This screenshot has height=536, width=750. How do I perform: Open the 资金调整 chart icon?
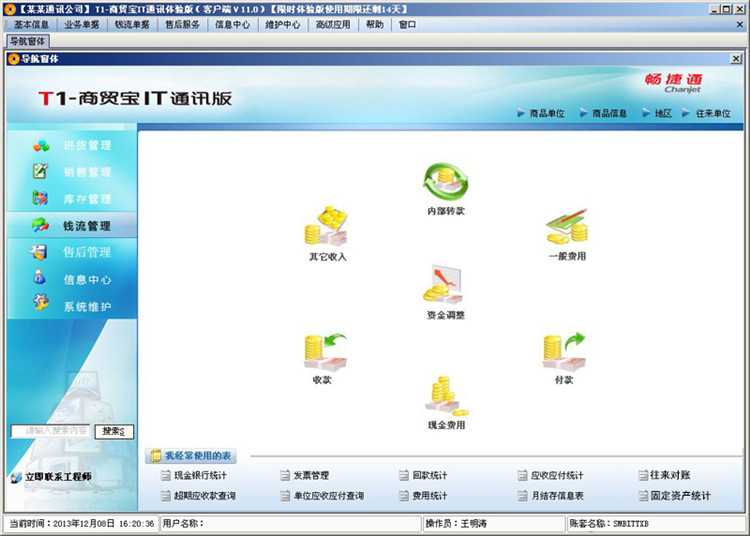coord(443,284)
